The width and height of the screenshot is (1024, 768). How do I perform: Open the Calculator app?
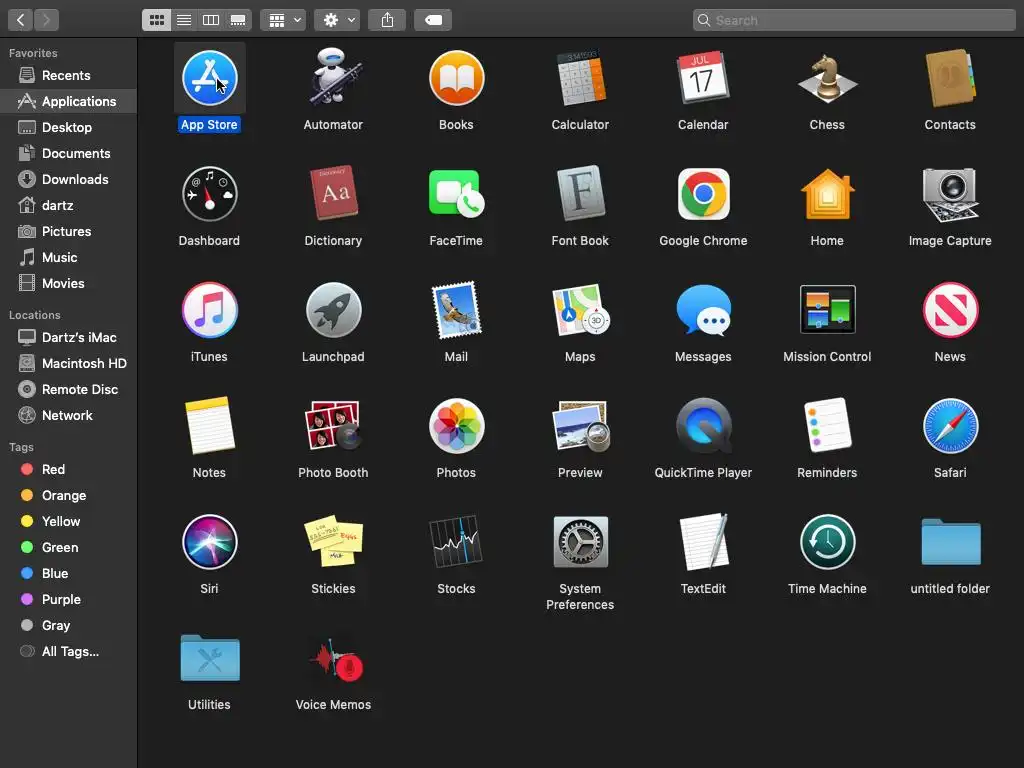coord(580,78)
